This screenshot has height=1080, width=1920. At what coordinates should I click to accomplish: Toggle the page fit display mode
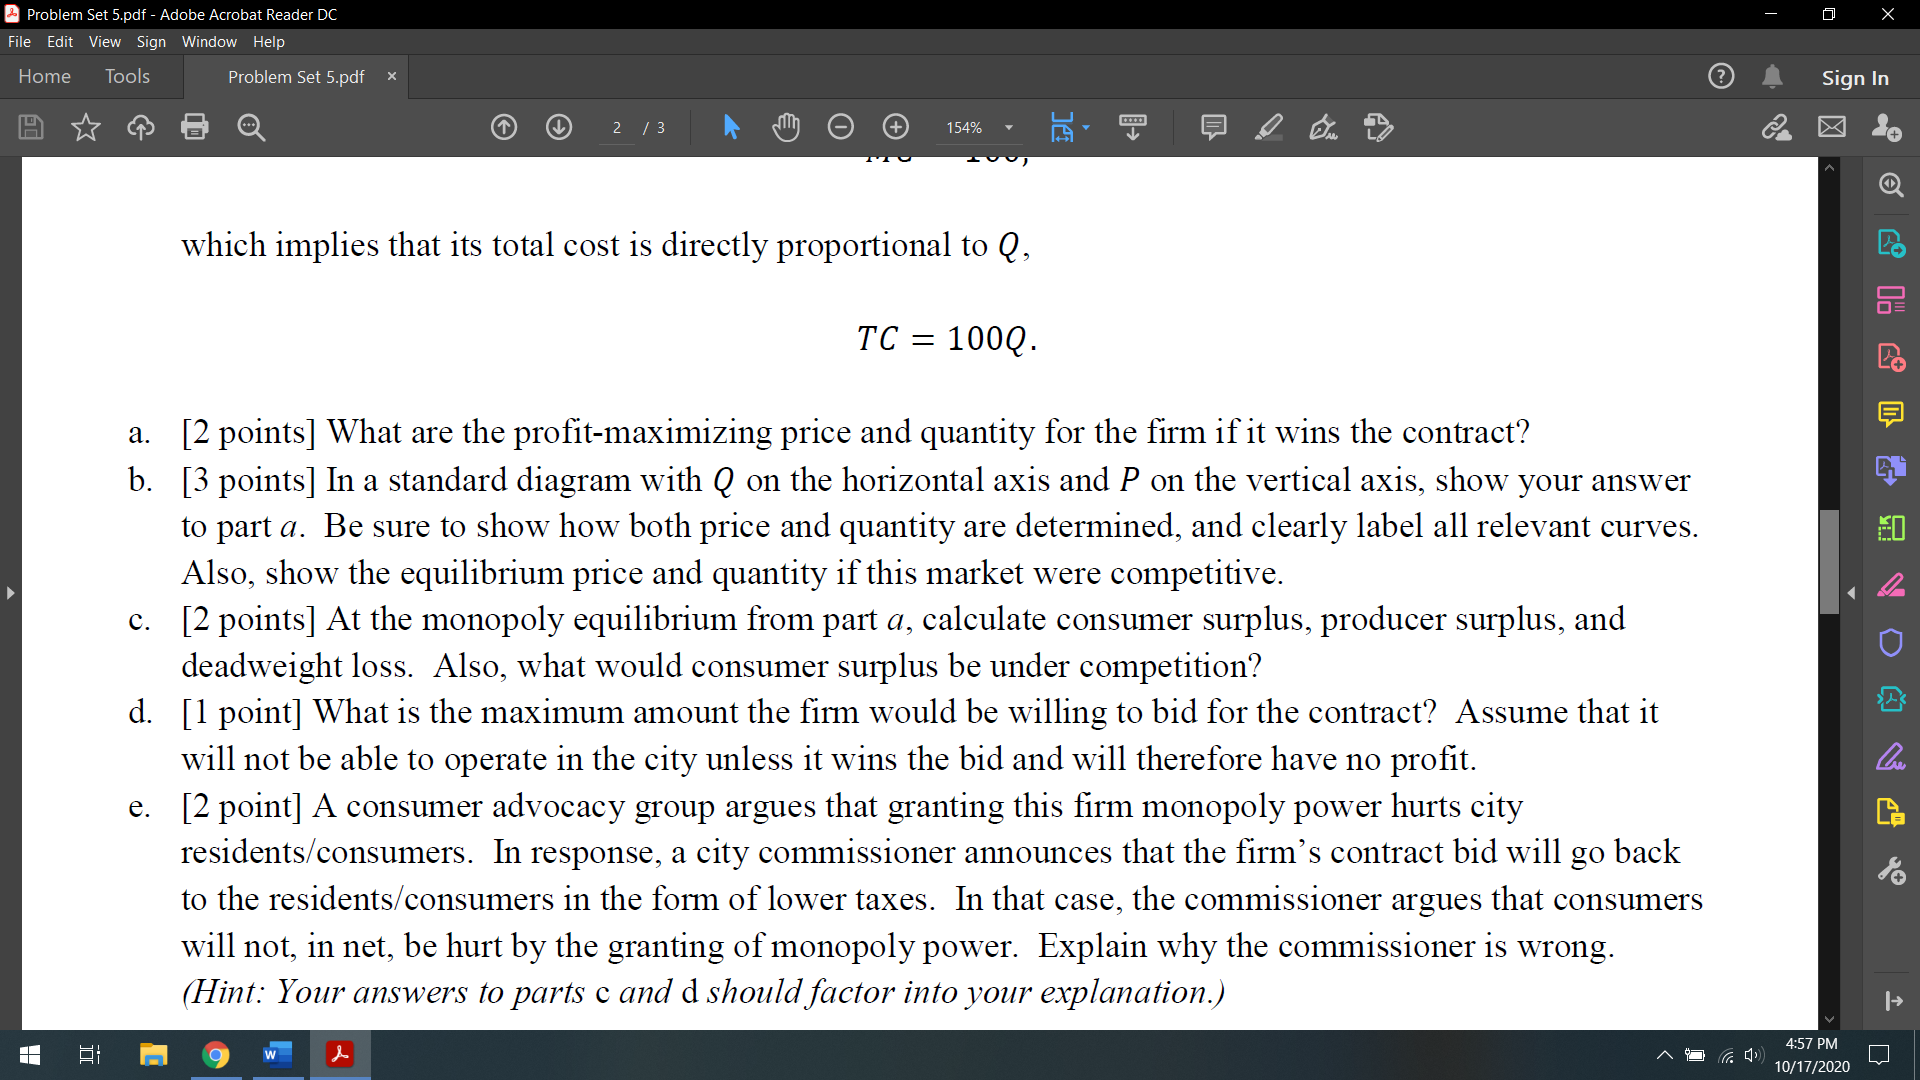click(x=1064, y=127)
